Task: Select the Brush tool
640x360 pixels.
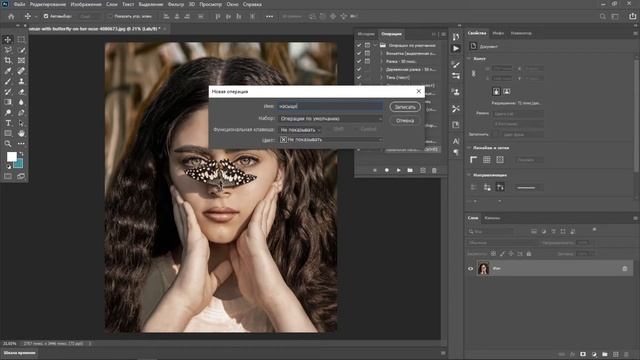Action: [x=8, y=81]
